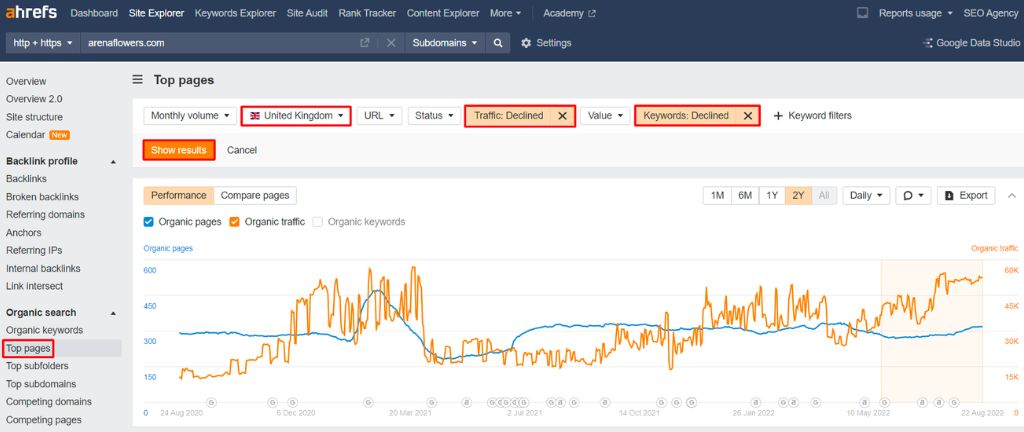Click the Export button
This screenshot has height=432, width=1024.
coord(965,196)
